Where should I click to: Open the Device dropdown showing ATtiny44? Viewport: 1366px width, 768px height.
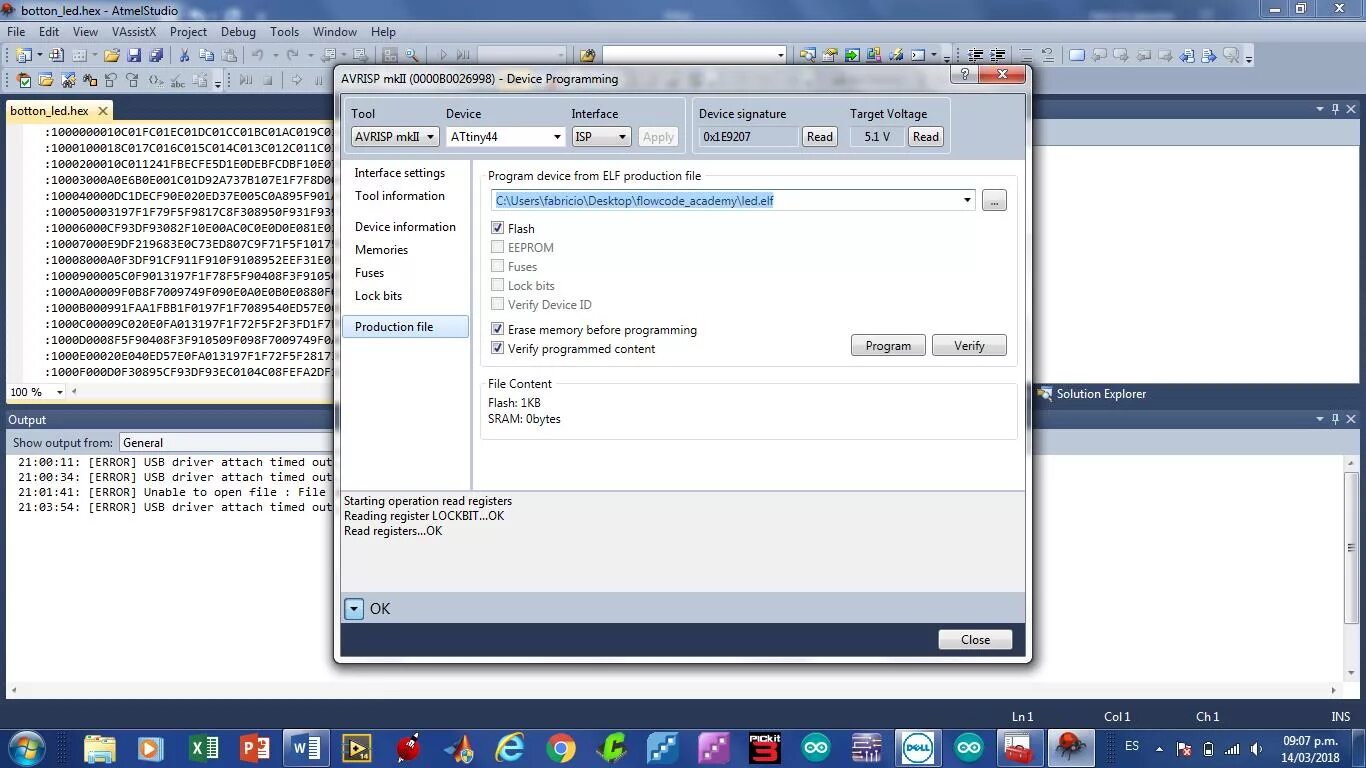point(506,137)
